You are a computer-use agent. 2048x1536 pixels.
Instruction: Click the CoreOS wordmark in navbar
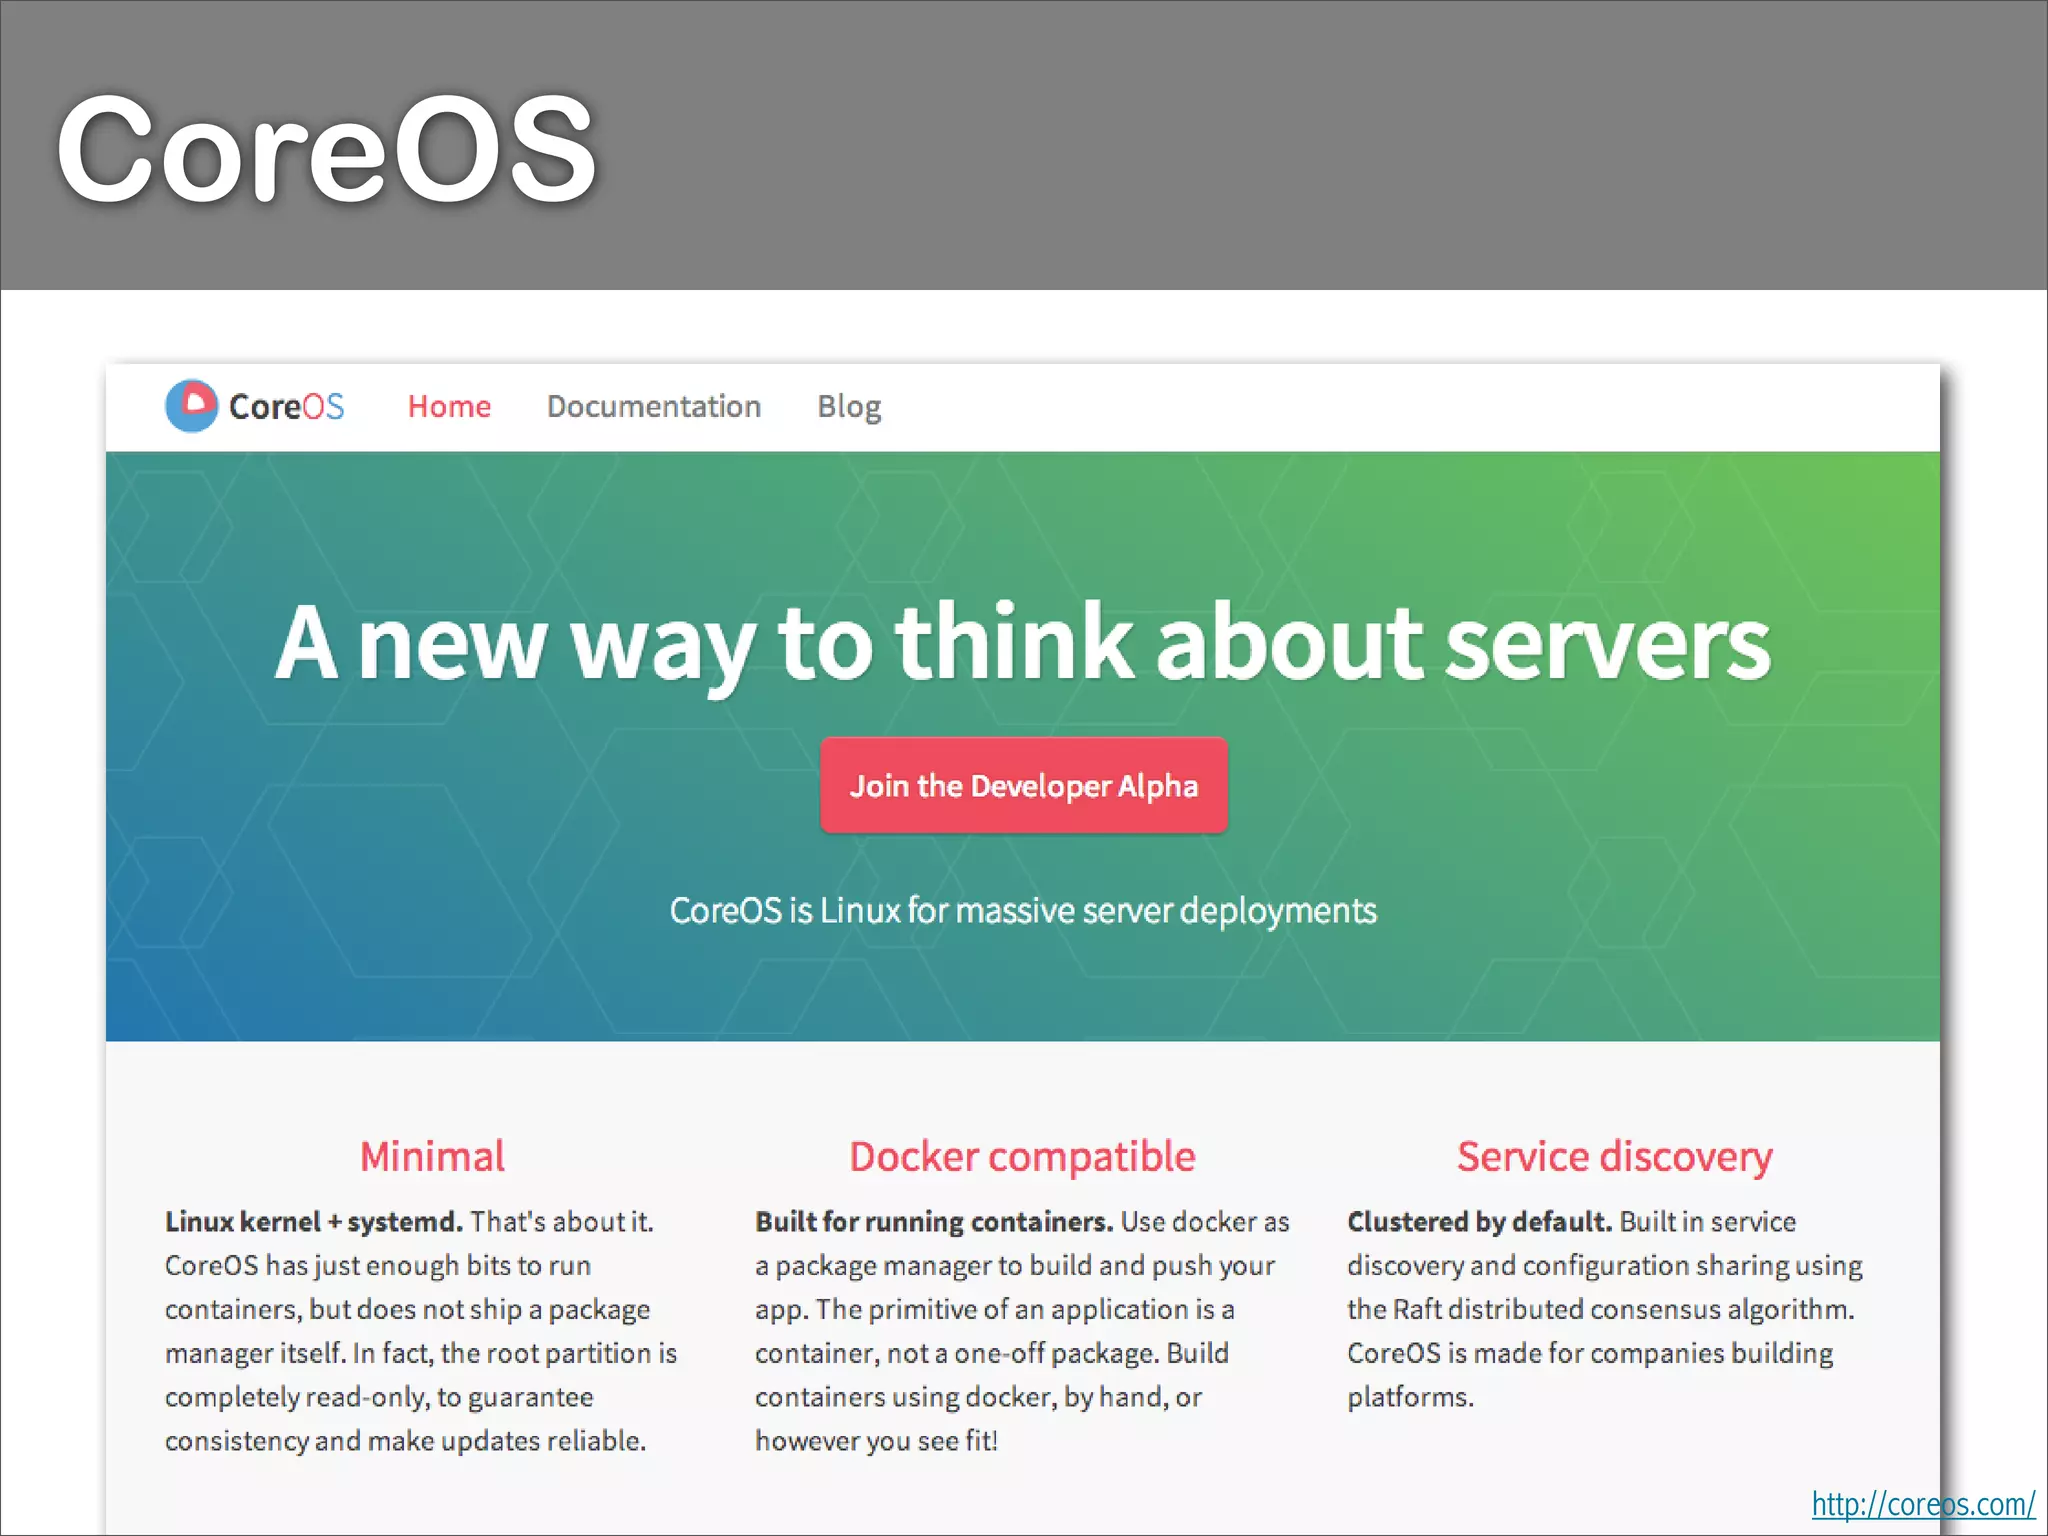pos(286,406)
